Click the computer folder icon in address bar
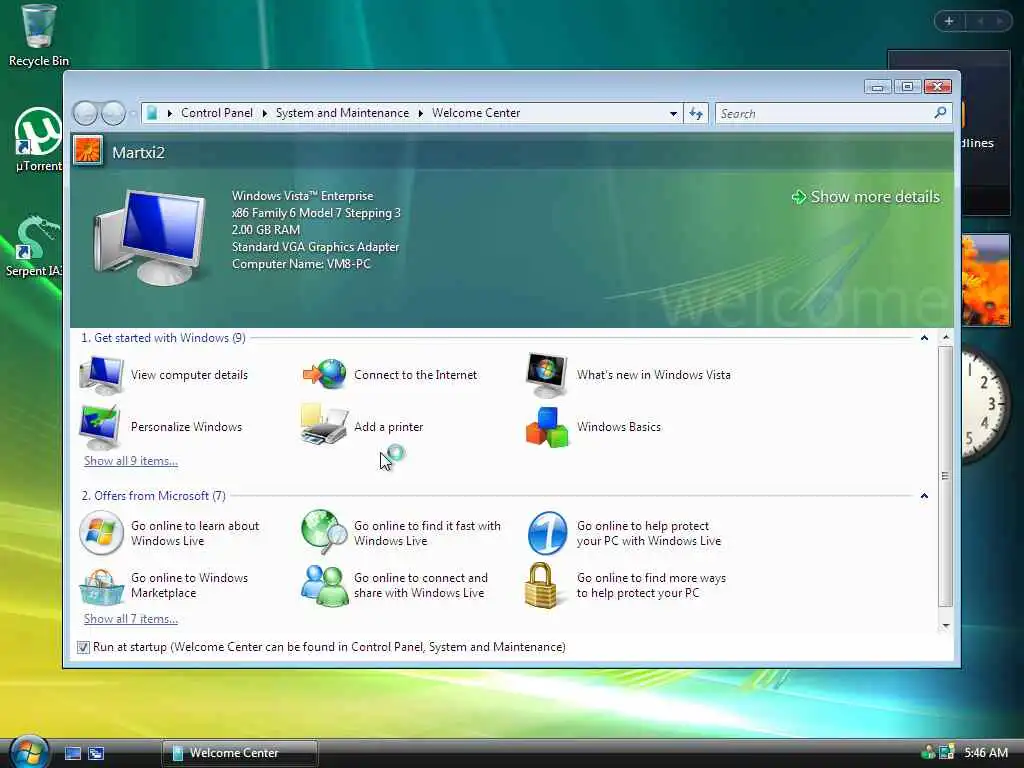The height and width of the screenshot is (768, 1024). point(152,113)
